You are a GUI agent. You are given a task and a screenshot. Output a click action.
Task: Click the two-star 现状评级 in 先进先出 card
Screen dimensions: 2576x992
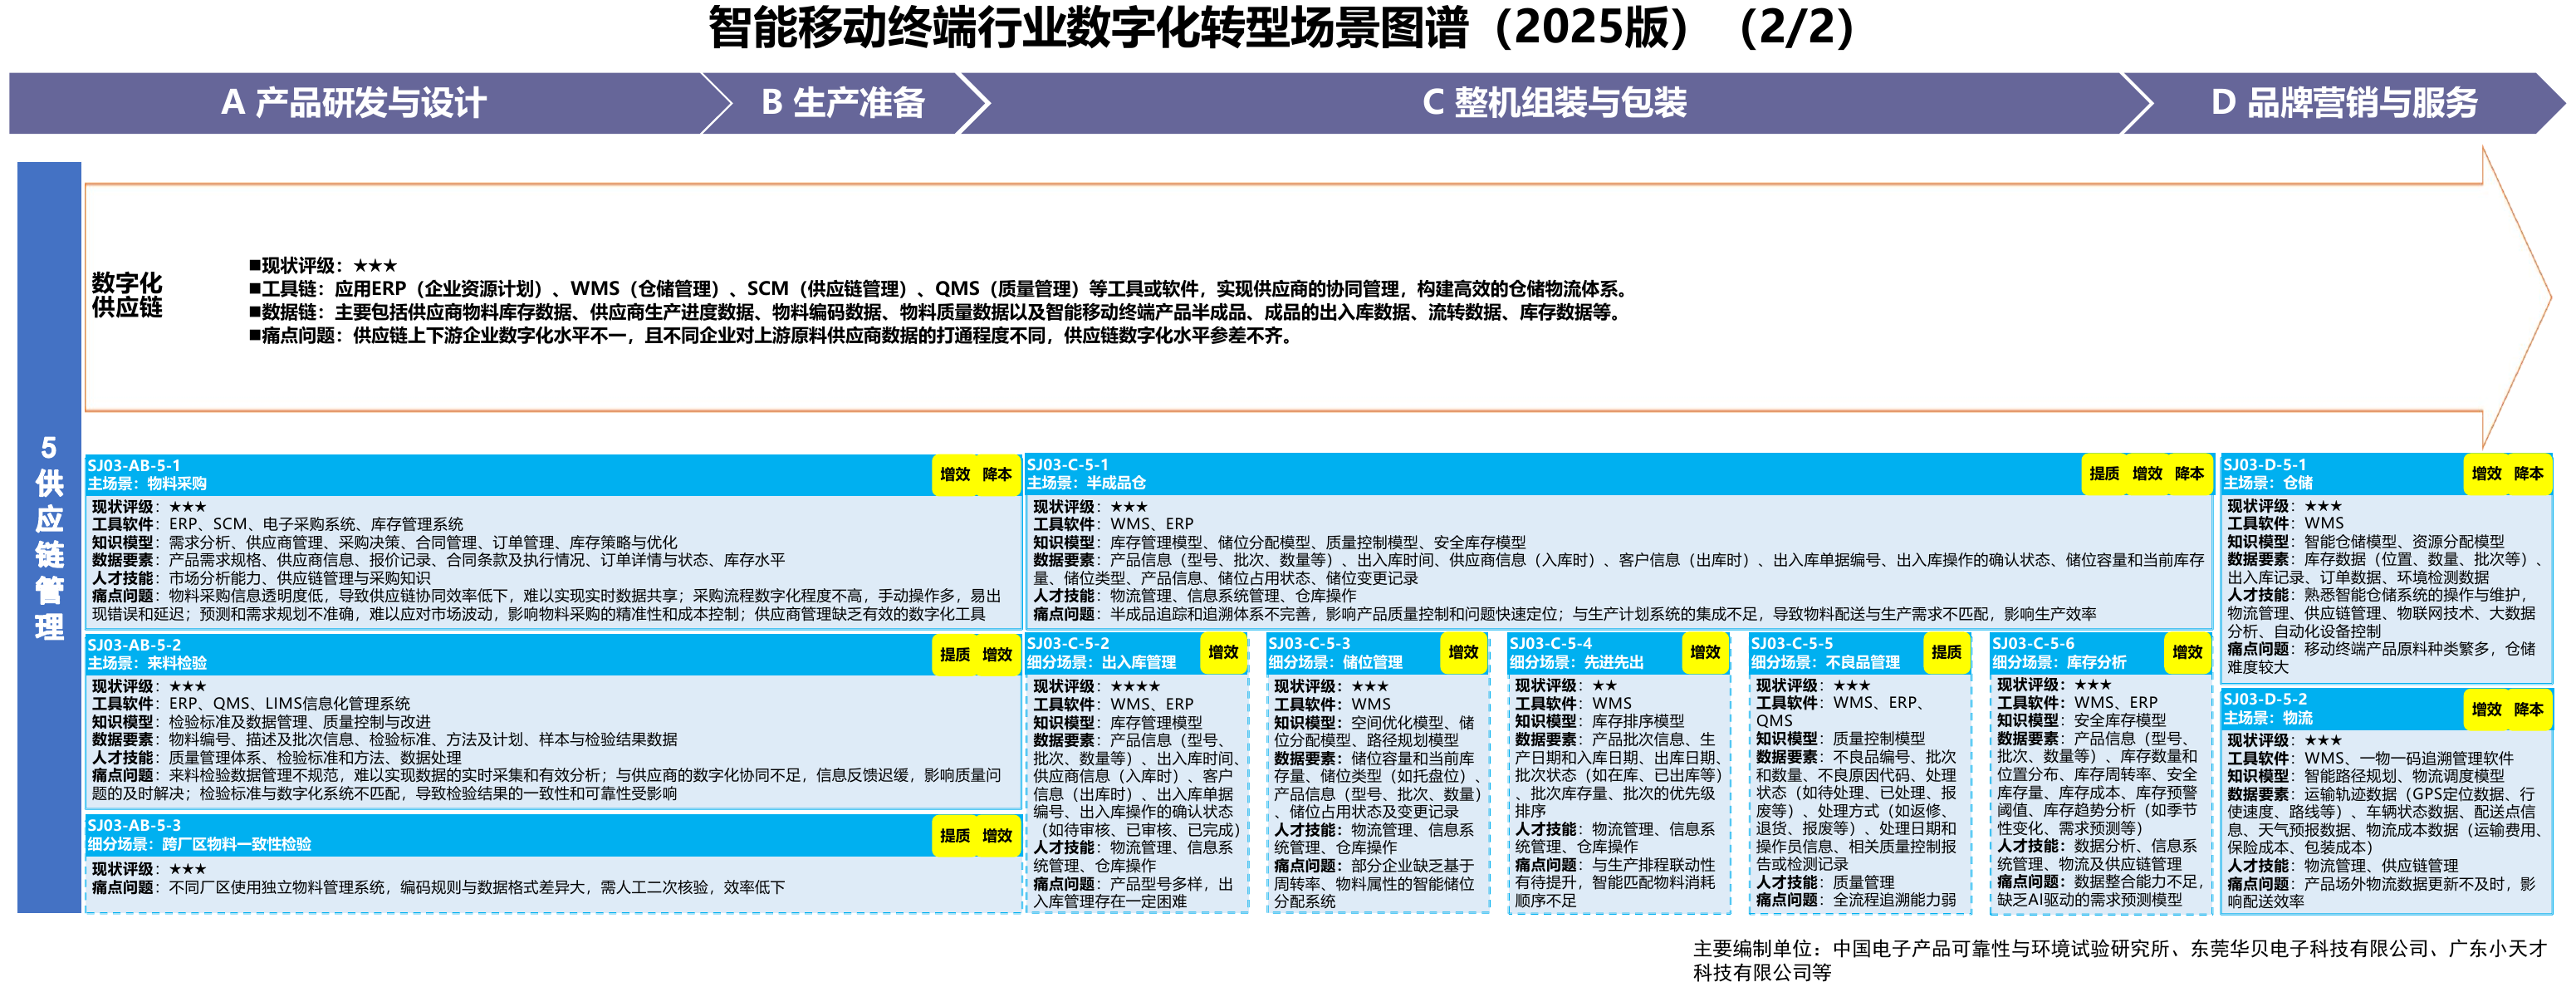[1566, 686]
